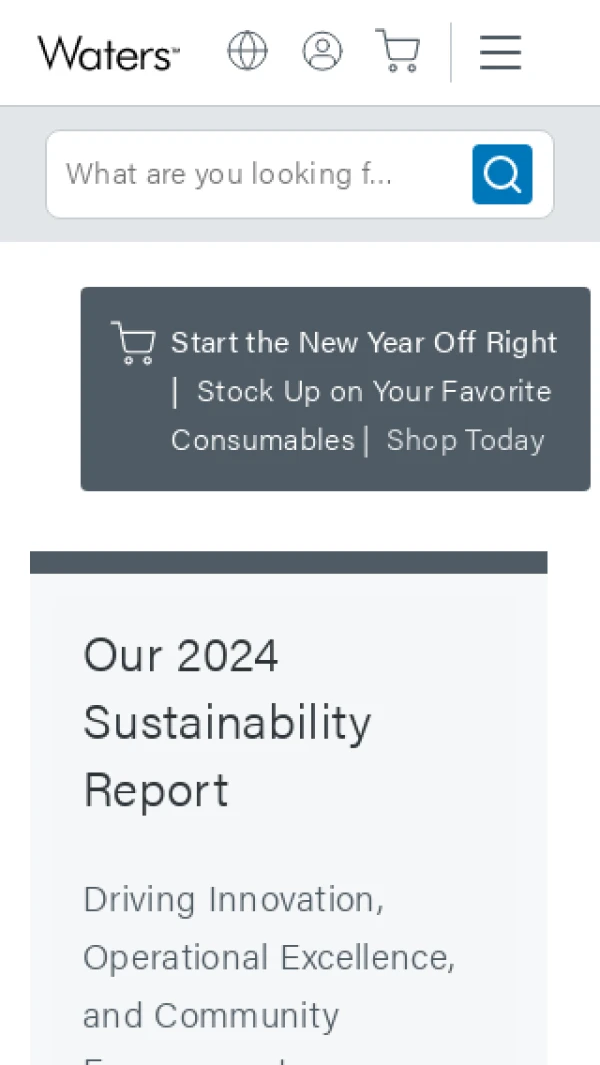
Task: Click the dark top bar of sustainability card
Action: [x=288, y=562]
